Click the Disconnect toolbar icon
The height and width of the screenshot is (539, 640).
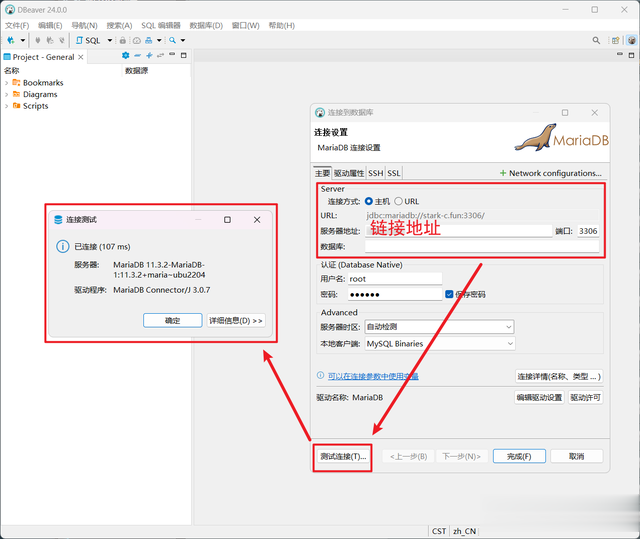tap(62, 40)
